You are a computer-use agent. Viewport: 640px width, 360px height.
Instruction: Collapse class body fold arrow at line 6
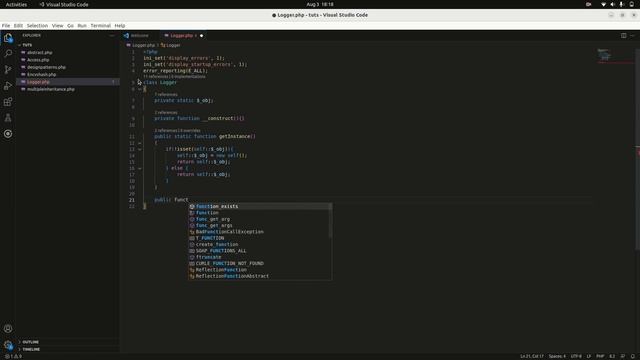(140, 89)
